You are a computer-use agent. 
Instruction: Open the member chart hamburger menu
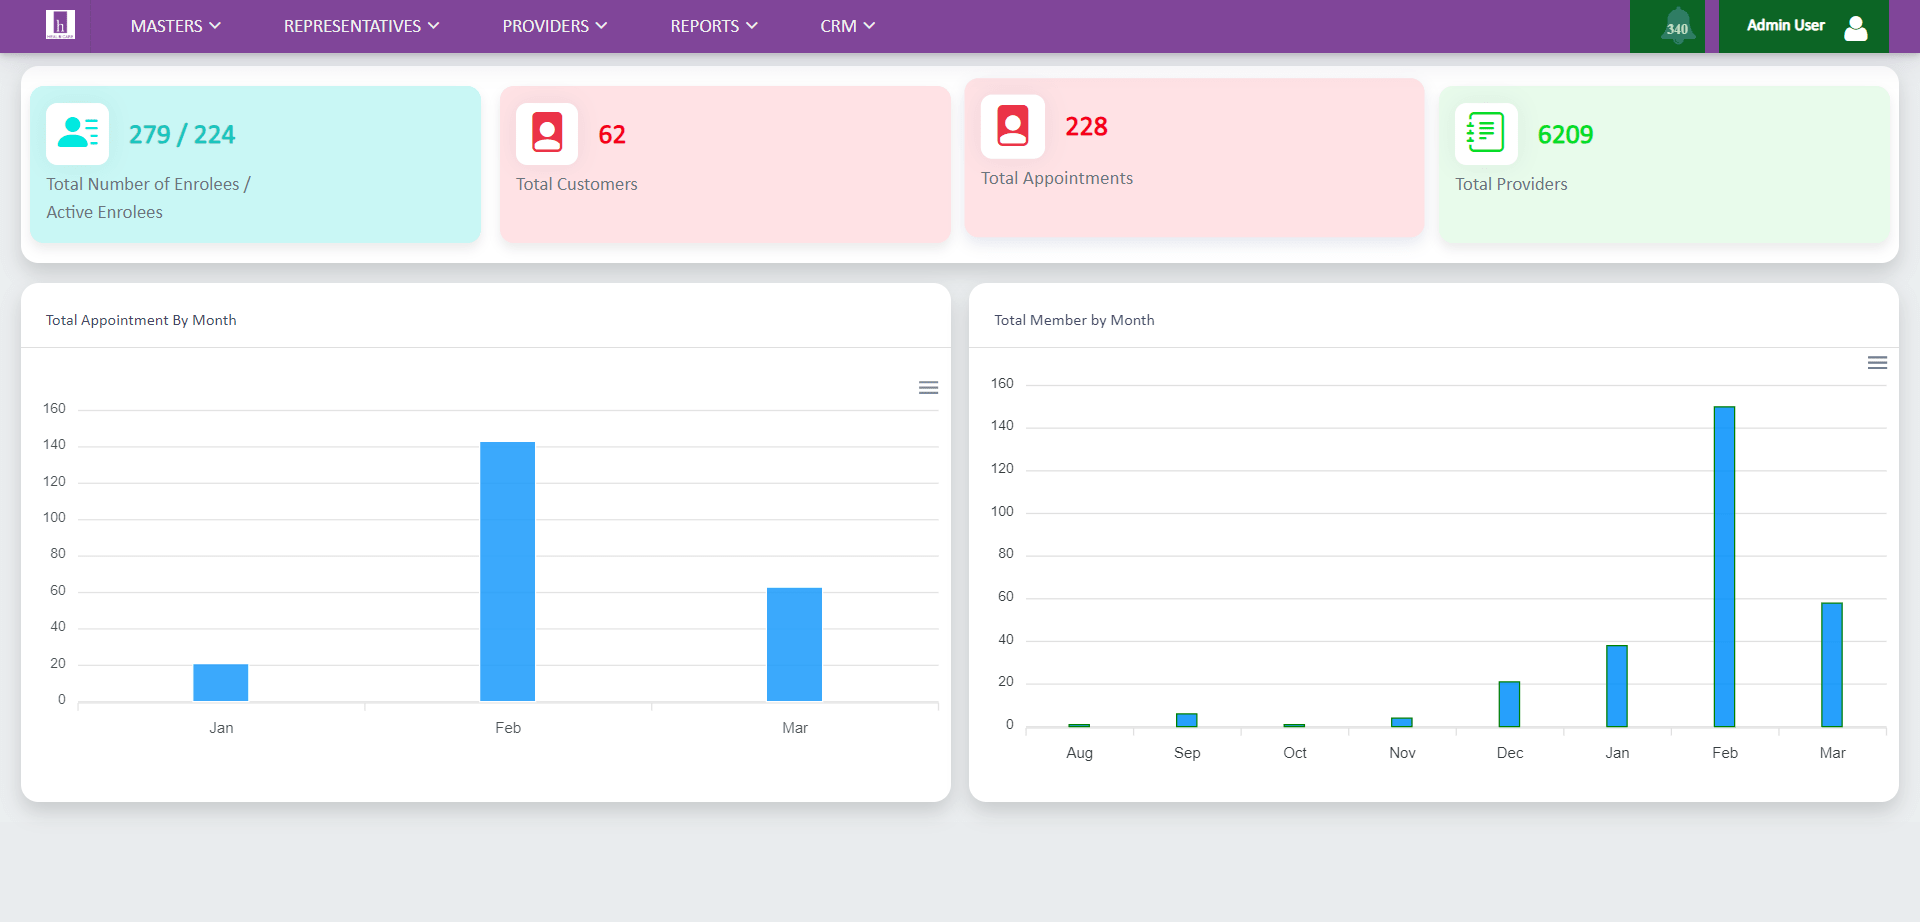1877,363
